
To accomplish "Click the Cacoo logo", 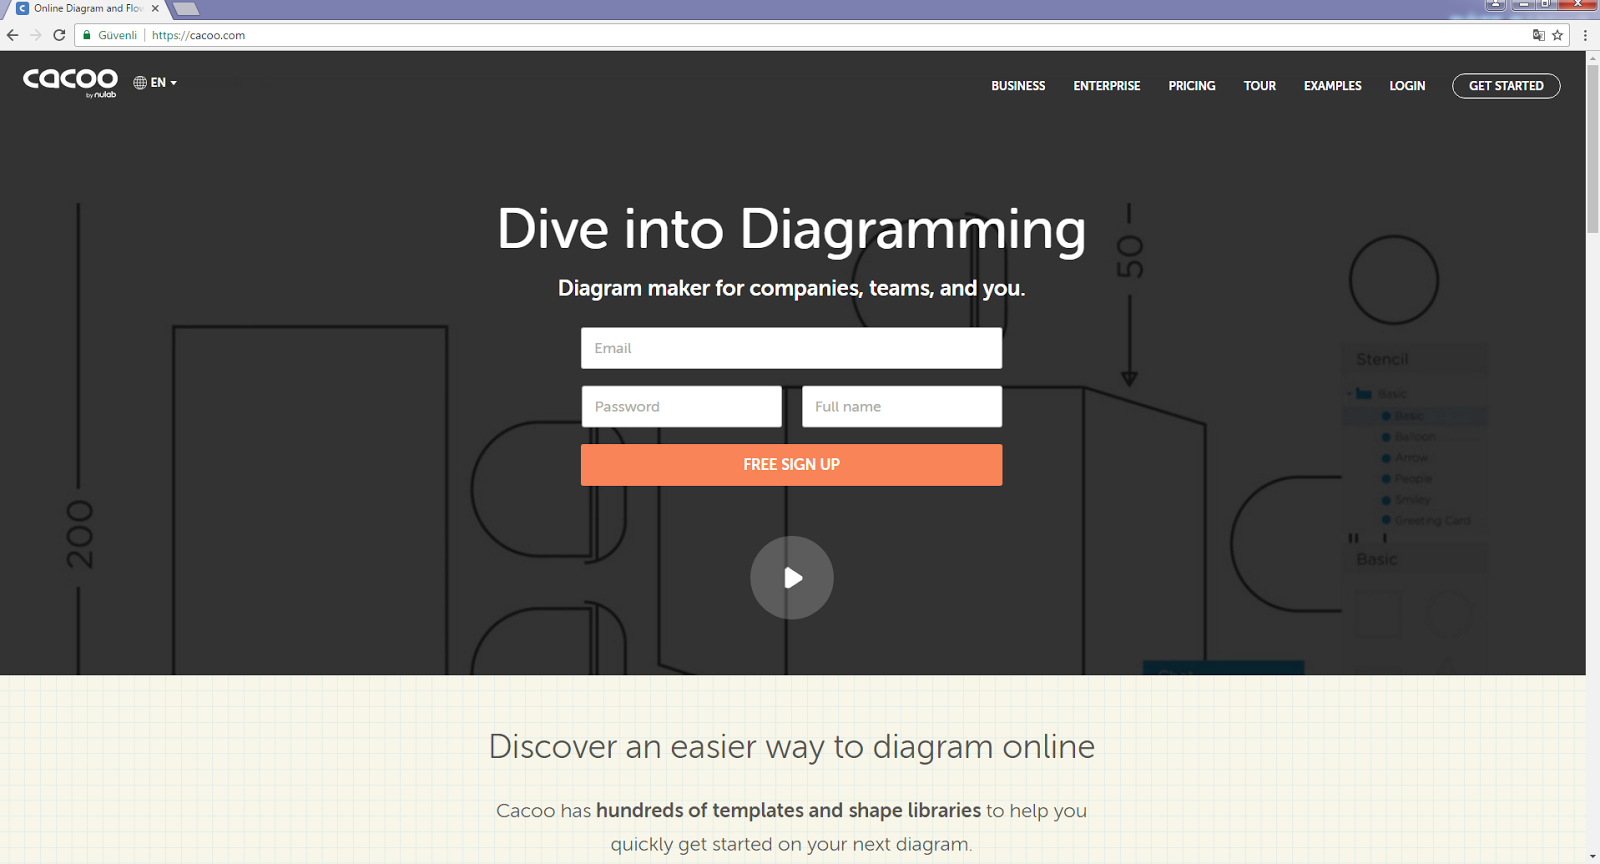I will [x=70, y=82].
